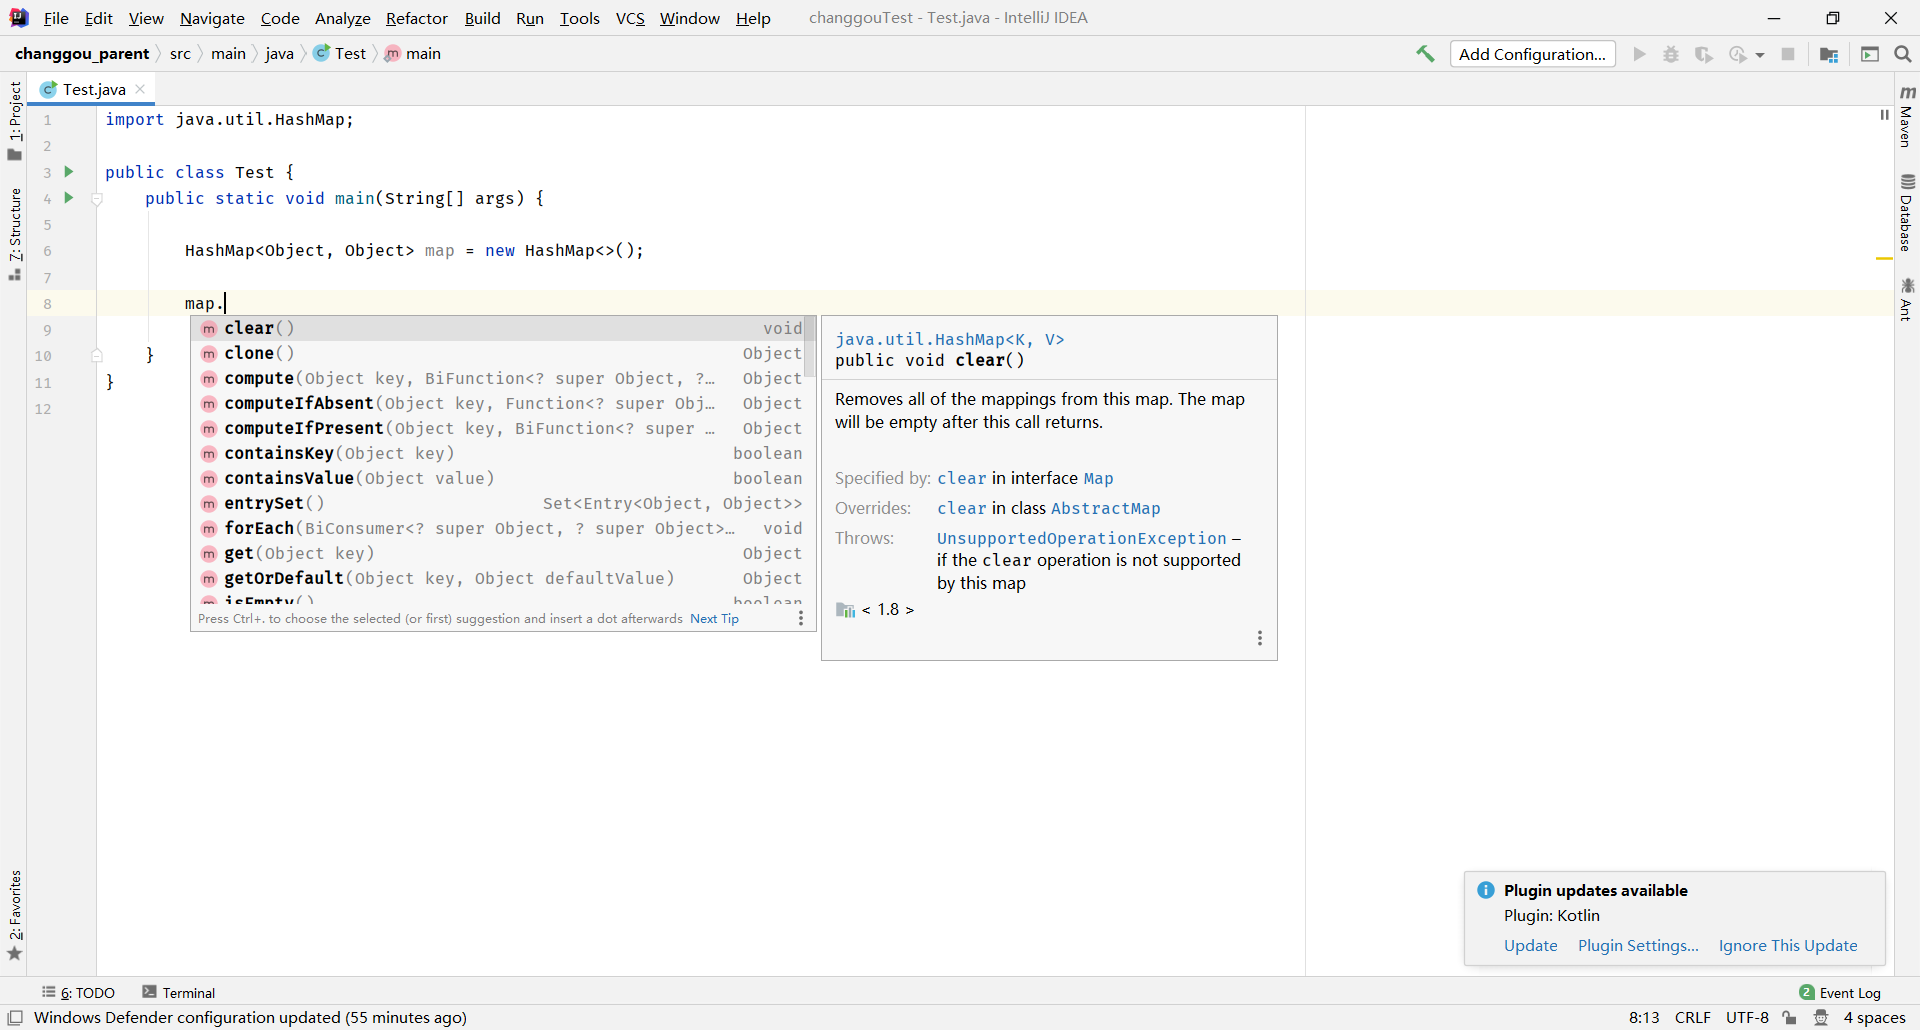
Task: Toggle tool window bars icon bottom-left
Action: click(x=15, y=1018)
